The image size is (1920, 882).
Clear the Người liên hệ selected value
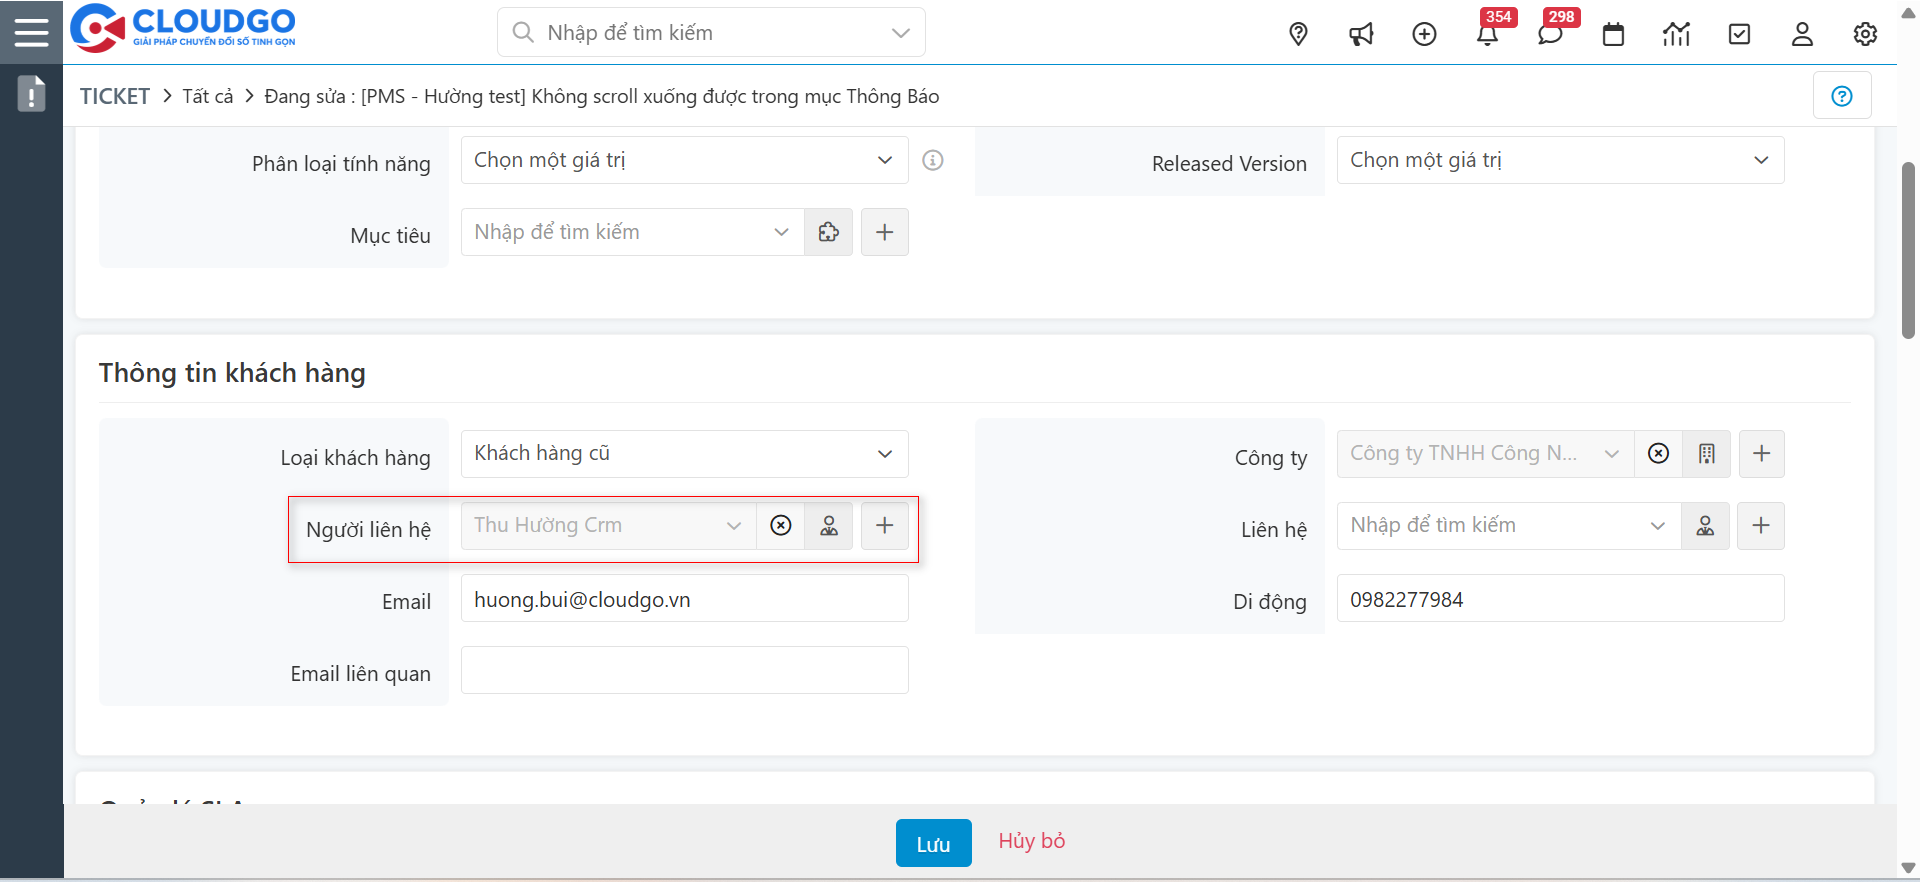(781, 526)
